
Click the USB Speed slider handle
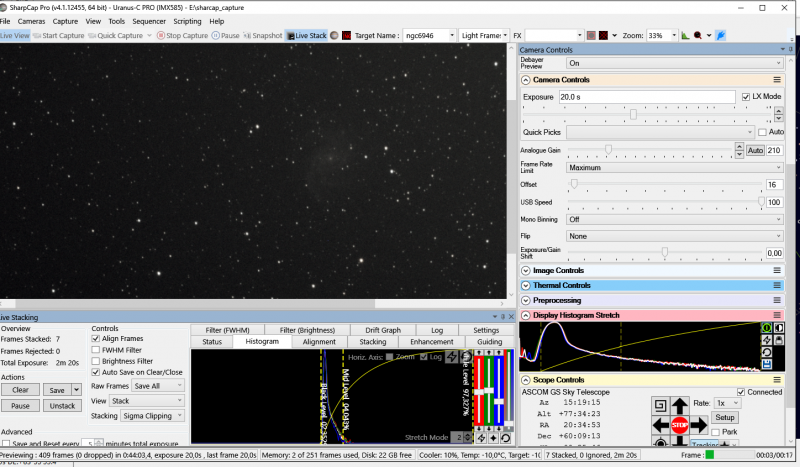tap(761, 202)
